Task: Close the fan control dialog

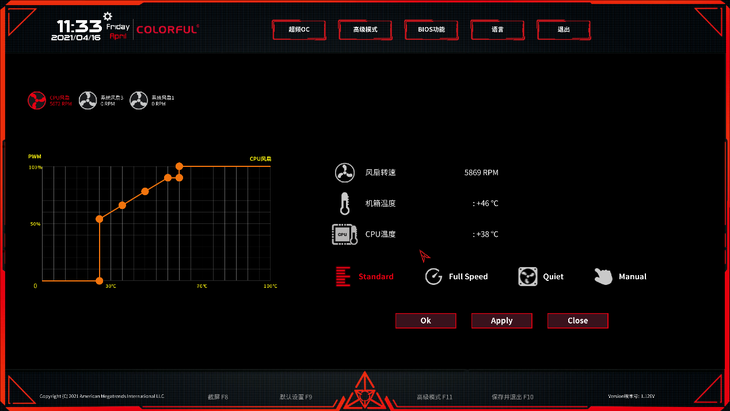Action: click(577, 321)
